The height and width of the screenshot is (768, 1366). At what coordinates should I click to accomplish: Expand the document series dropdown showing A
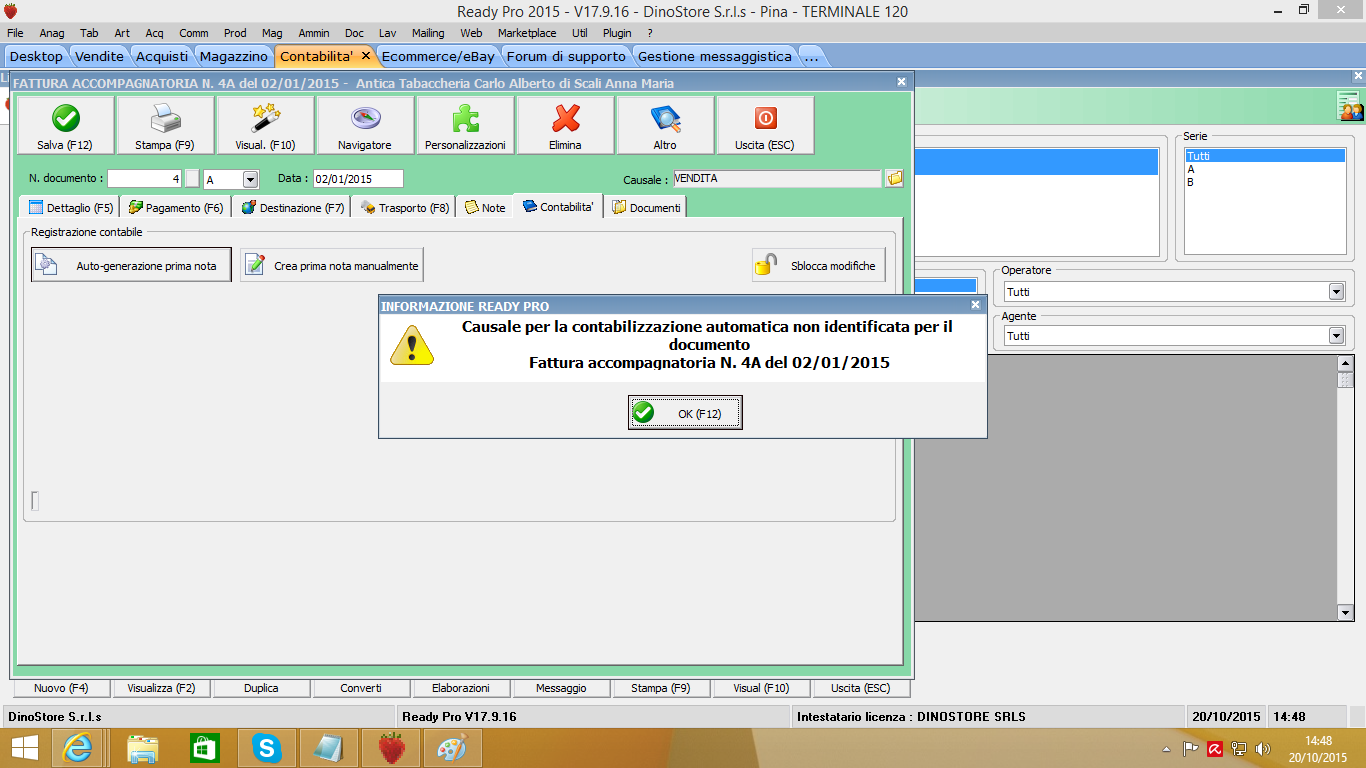coord(250,179)
